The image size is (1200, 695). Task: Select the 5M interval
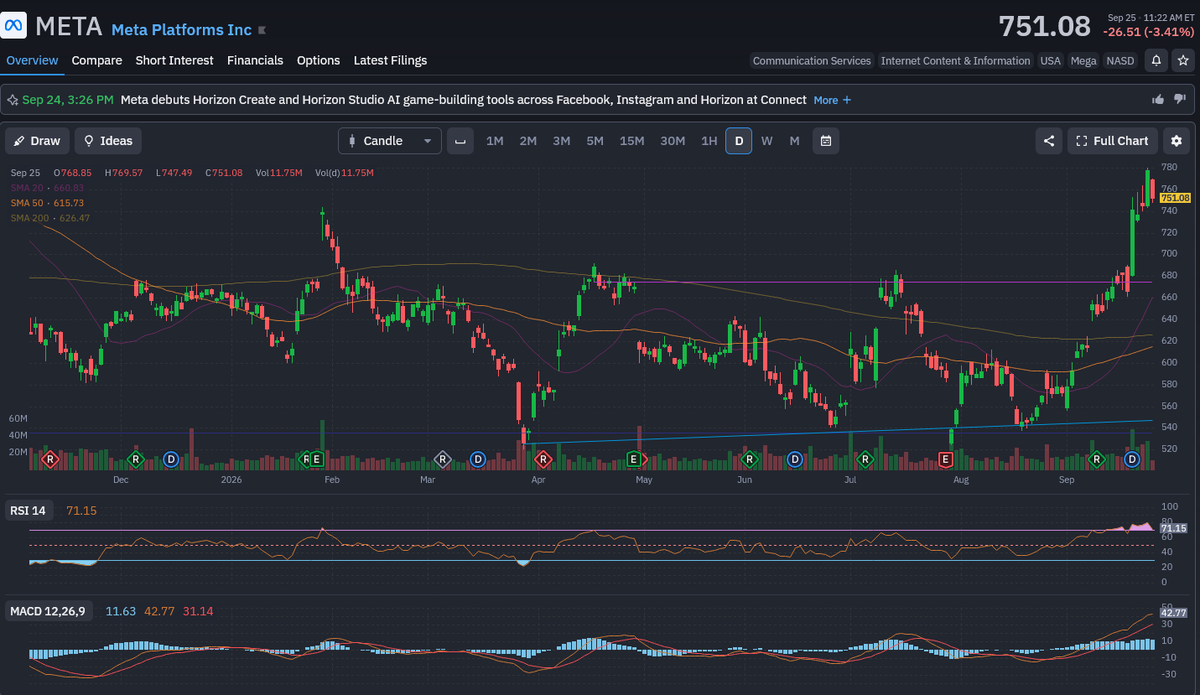595,141
